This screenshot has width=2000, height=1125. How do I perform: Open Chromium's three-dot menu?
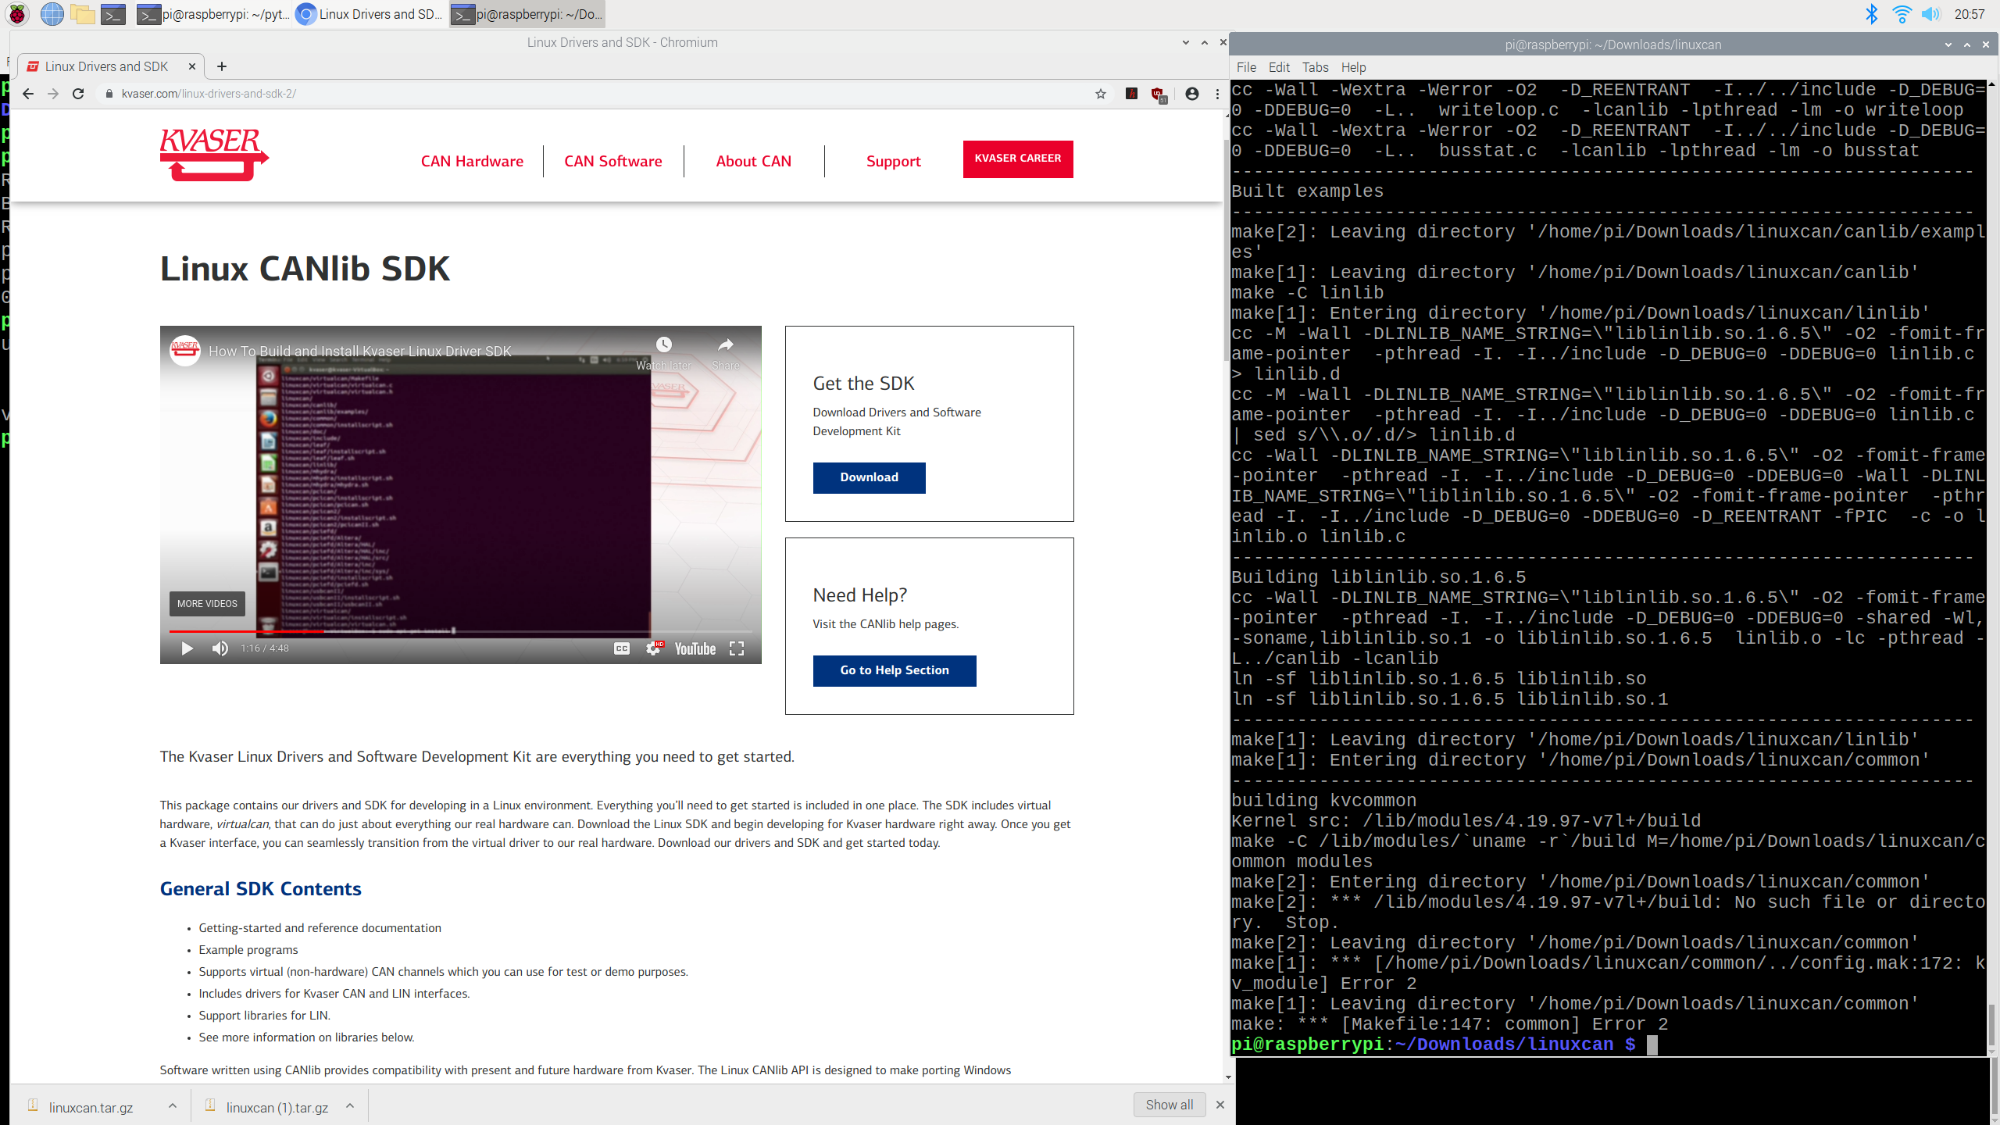1217,94
